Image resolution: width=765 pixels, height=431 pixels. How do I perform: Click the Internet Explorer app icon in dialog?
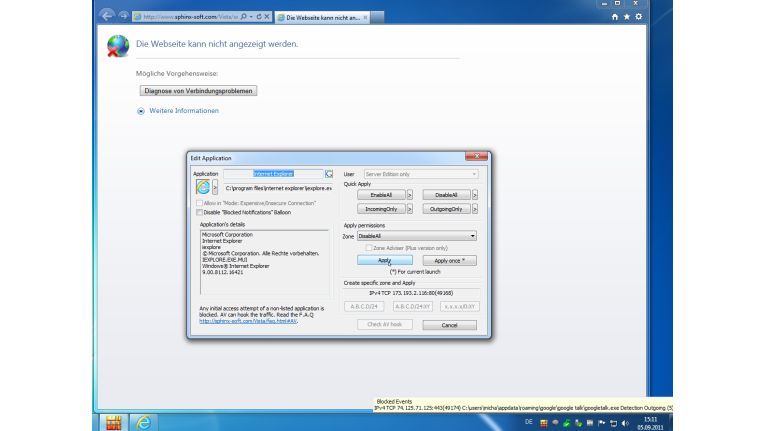pyautogui.click(x=203, y=187)
